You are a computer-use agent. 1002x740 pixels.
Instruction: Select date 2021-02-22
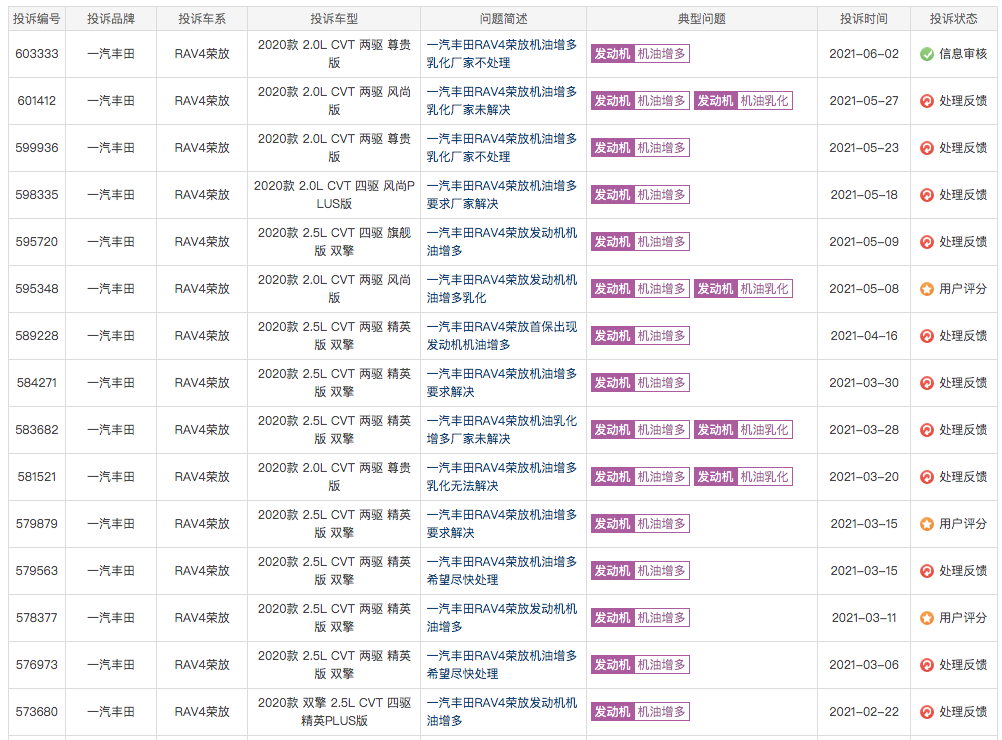[x=864, y=712]
